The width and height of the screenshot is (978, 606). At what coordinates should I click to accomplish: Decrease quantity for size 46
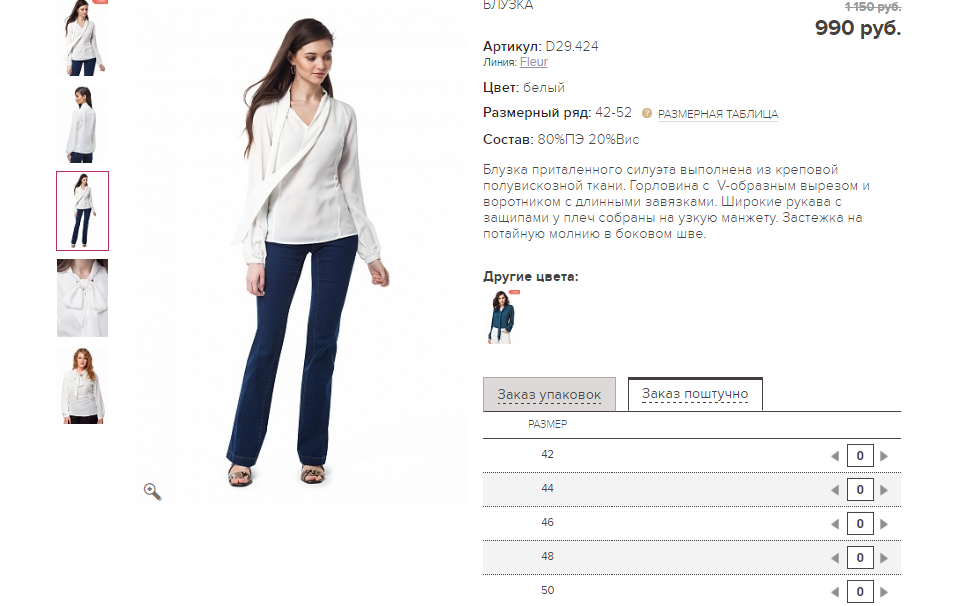tap(835, 524)
